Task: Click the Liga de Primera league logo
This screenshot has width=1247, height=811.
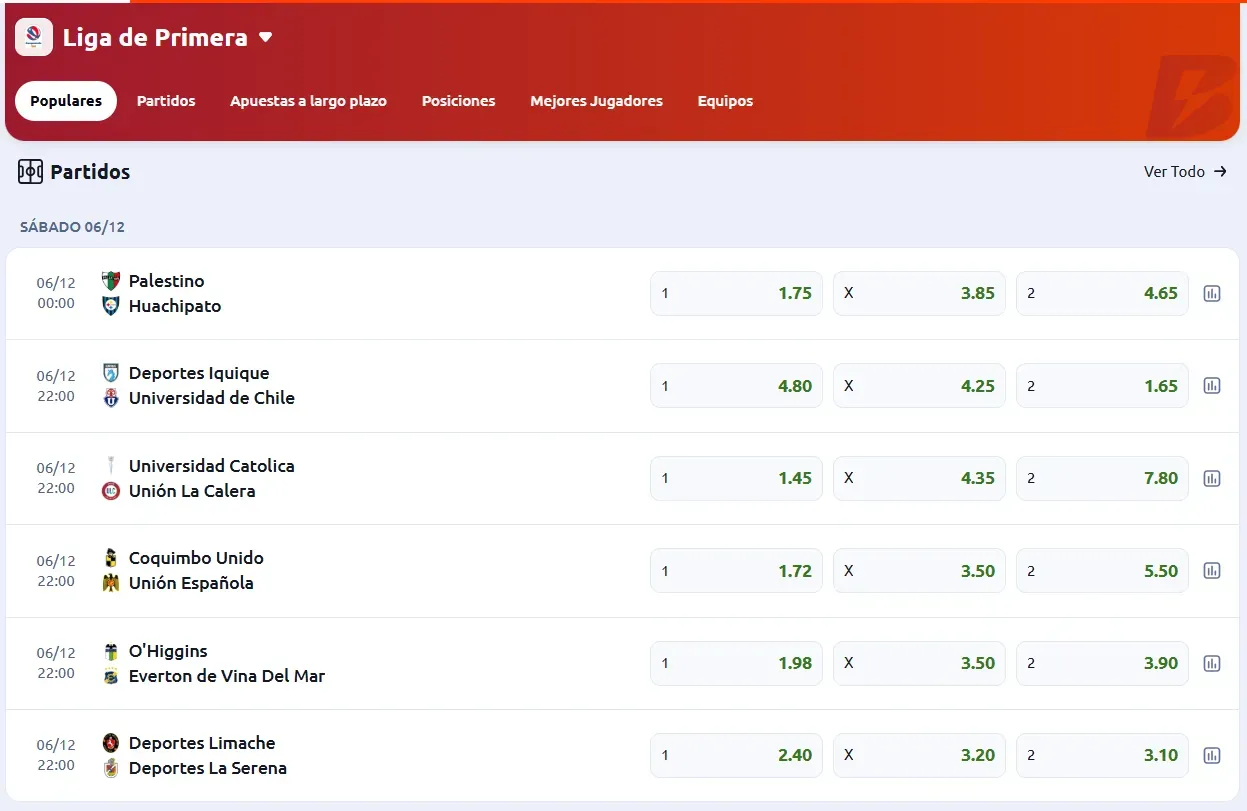Action: [34, 38]
